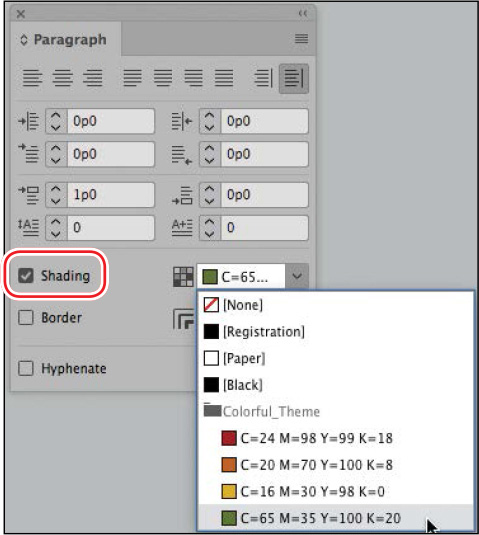Click the left indent field
The image size is (479, 535).
(111, 121)
